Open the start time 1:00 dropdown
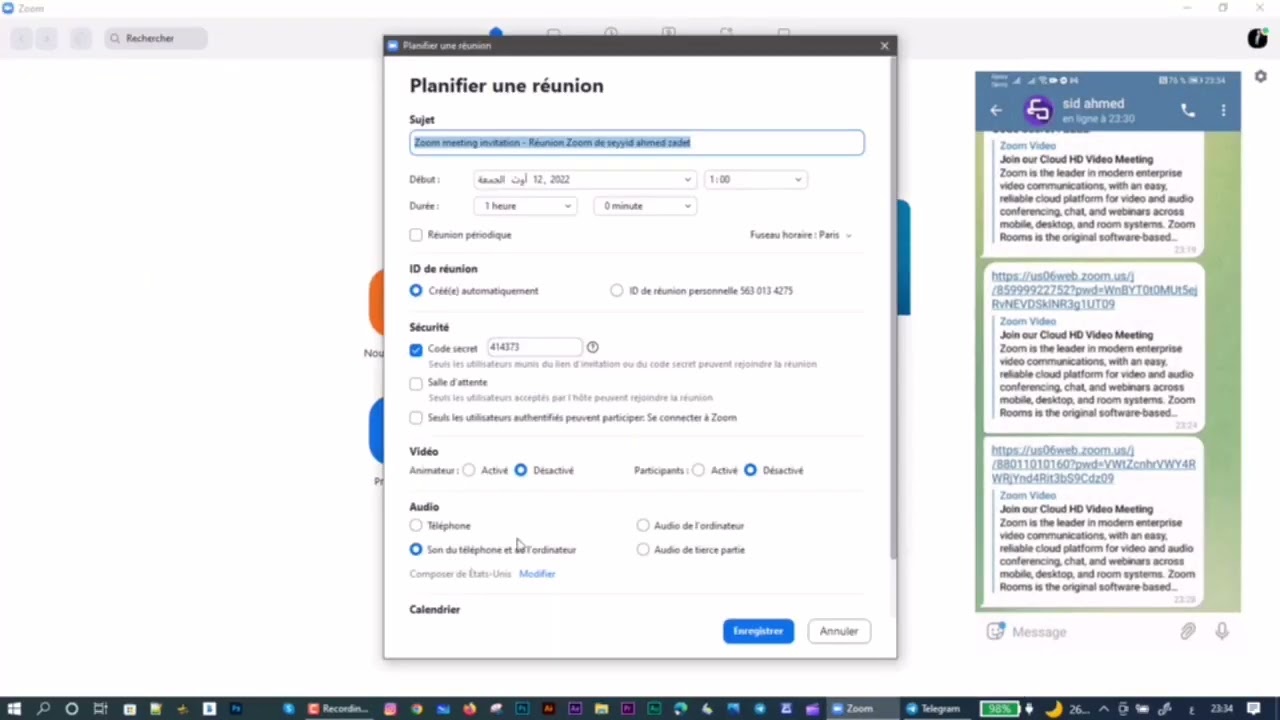 (x=755, y=180)
